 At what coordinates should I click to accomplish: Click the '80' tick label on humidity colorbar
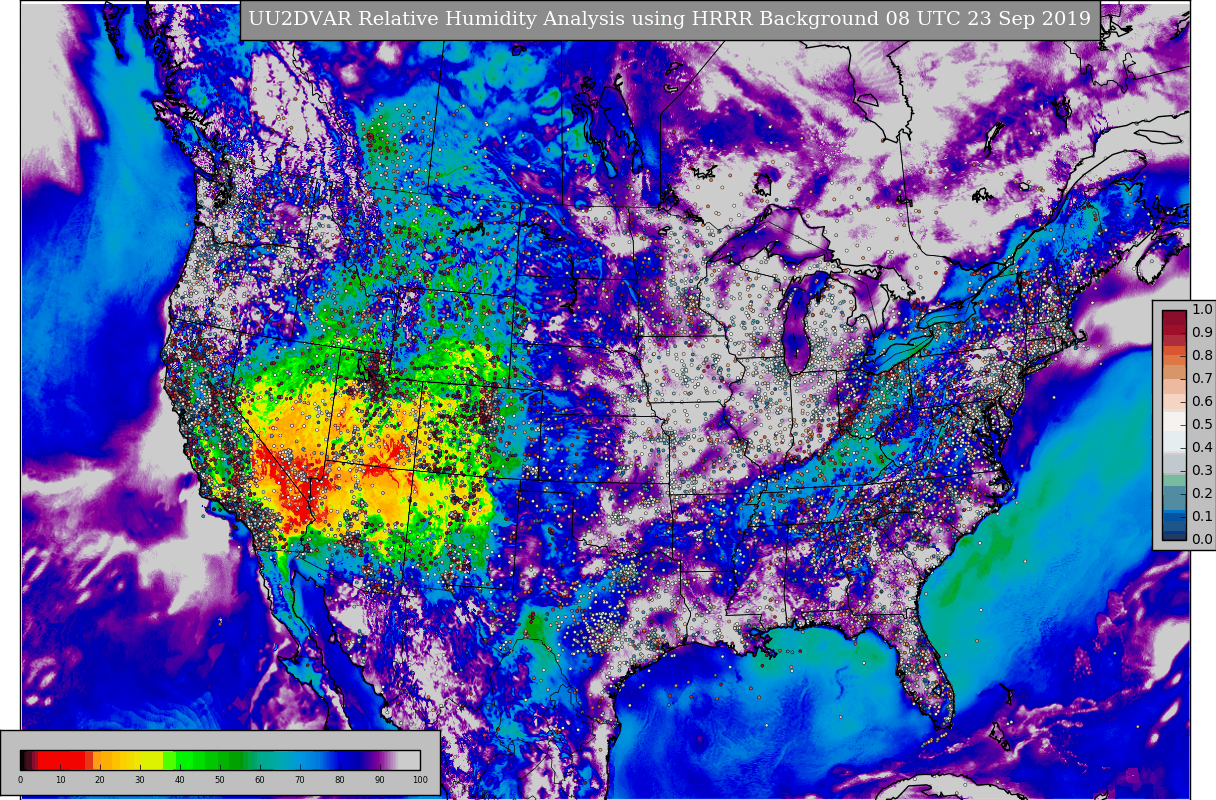click(x=340, y=780)
